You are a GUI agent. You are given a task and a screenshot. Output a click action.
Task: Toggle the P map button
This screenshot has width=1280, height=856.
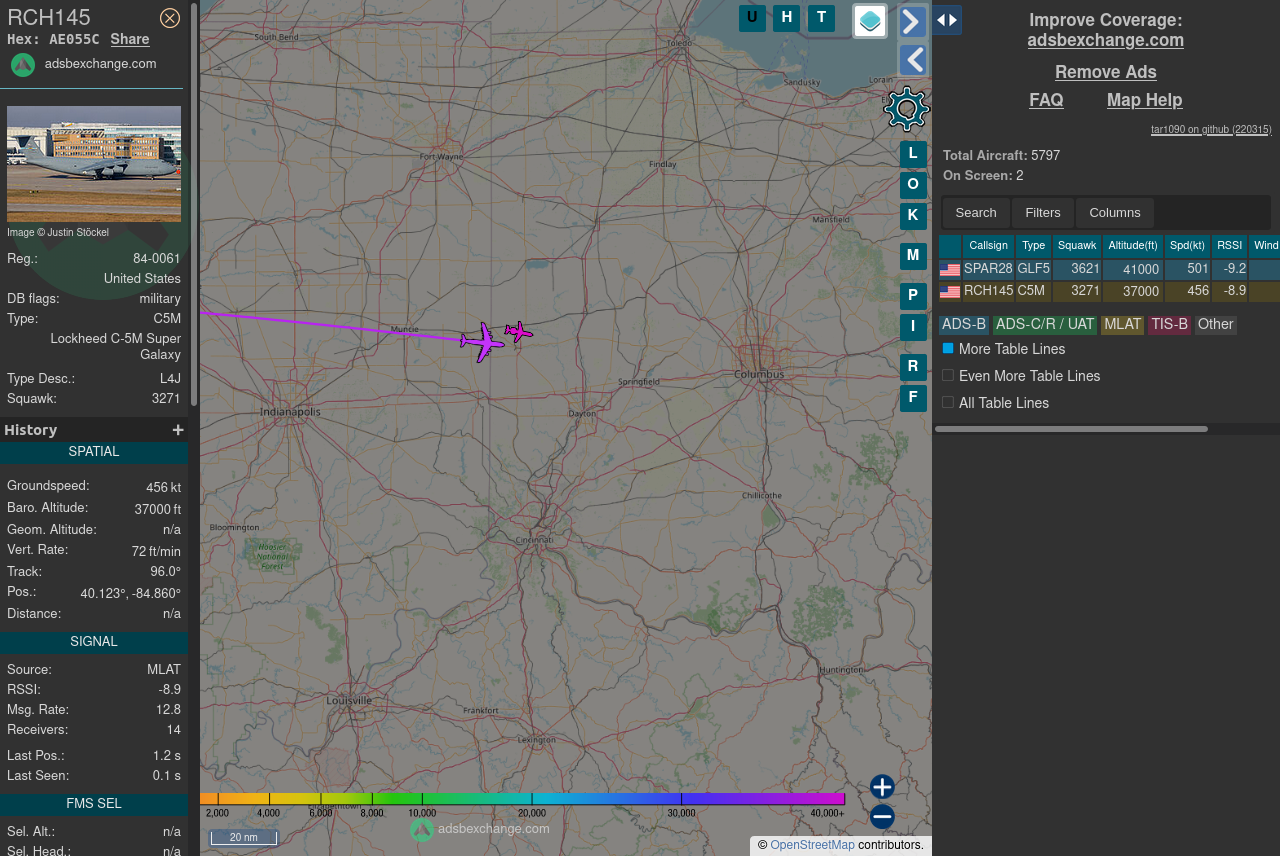coord(913,296)
